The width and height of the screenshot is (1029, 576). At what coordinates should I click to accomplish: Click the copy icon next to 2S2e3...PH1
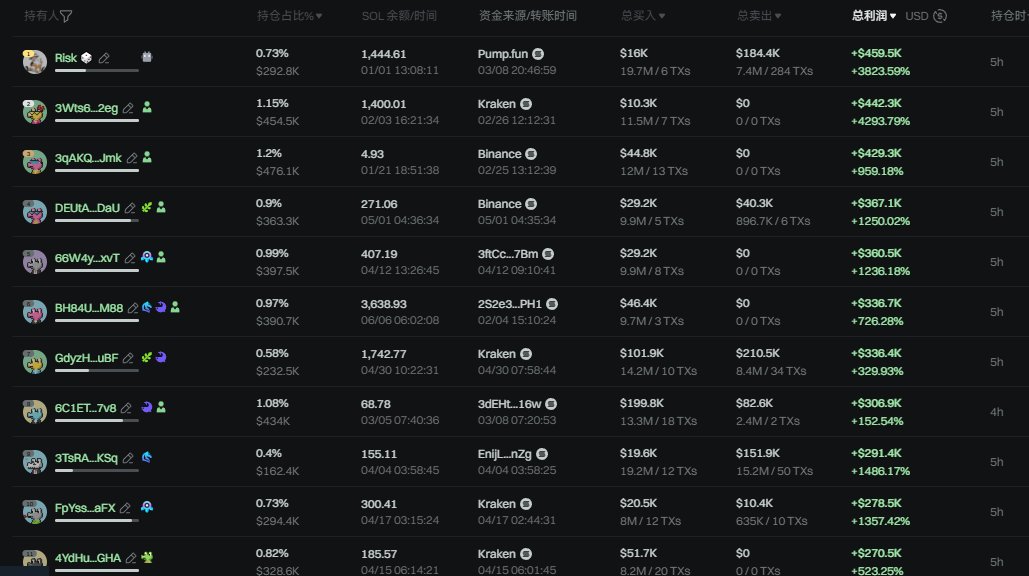[552, 304]
